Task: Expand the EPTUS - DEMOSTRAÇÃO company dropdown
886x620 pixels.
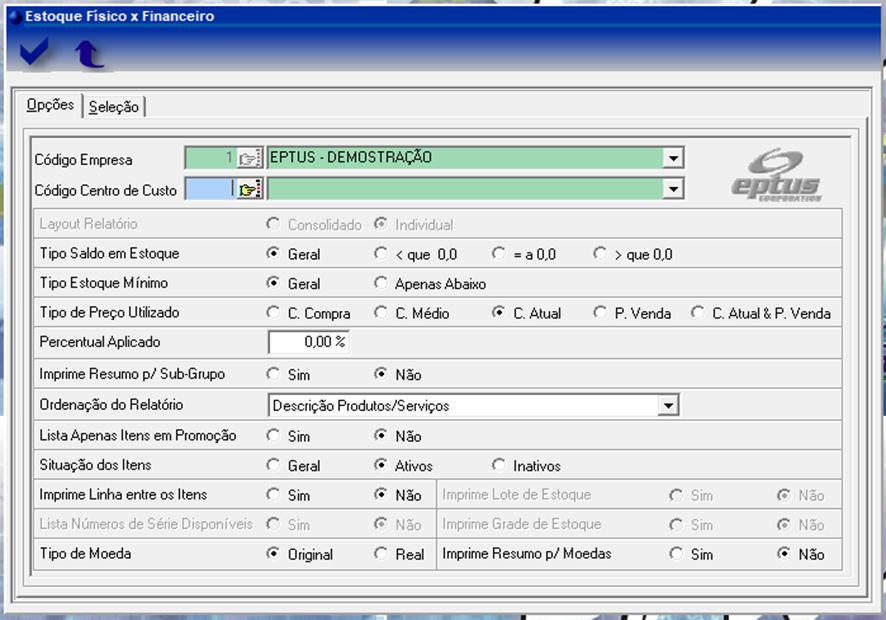Action: [x=673, y=159]
